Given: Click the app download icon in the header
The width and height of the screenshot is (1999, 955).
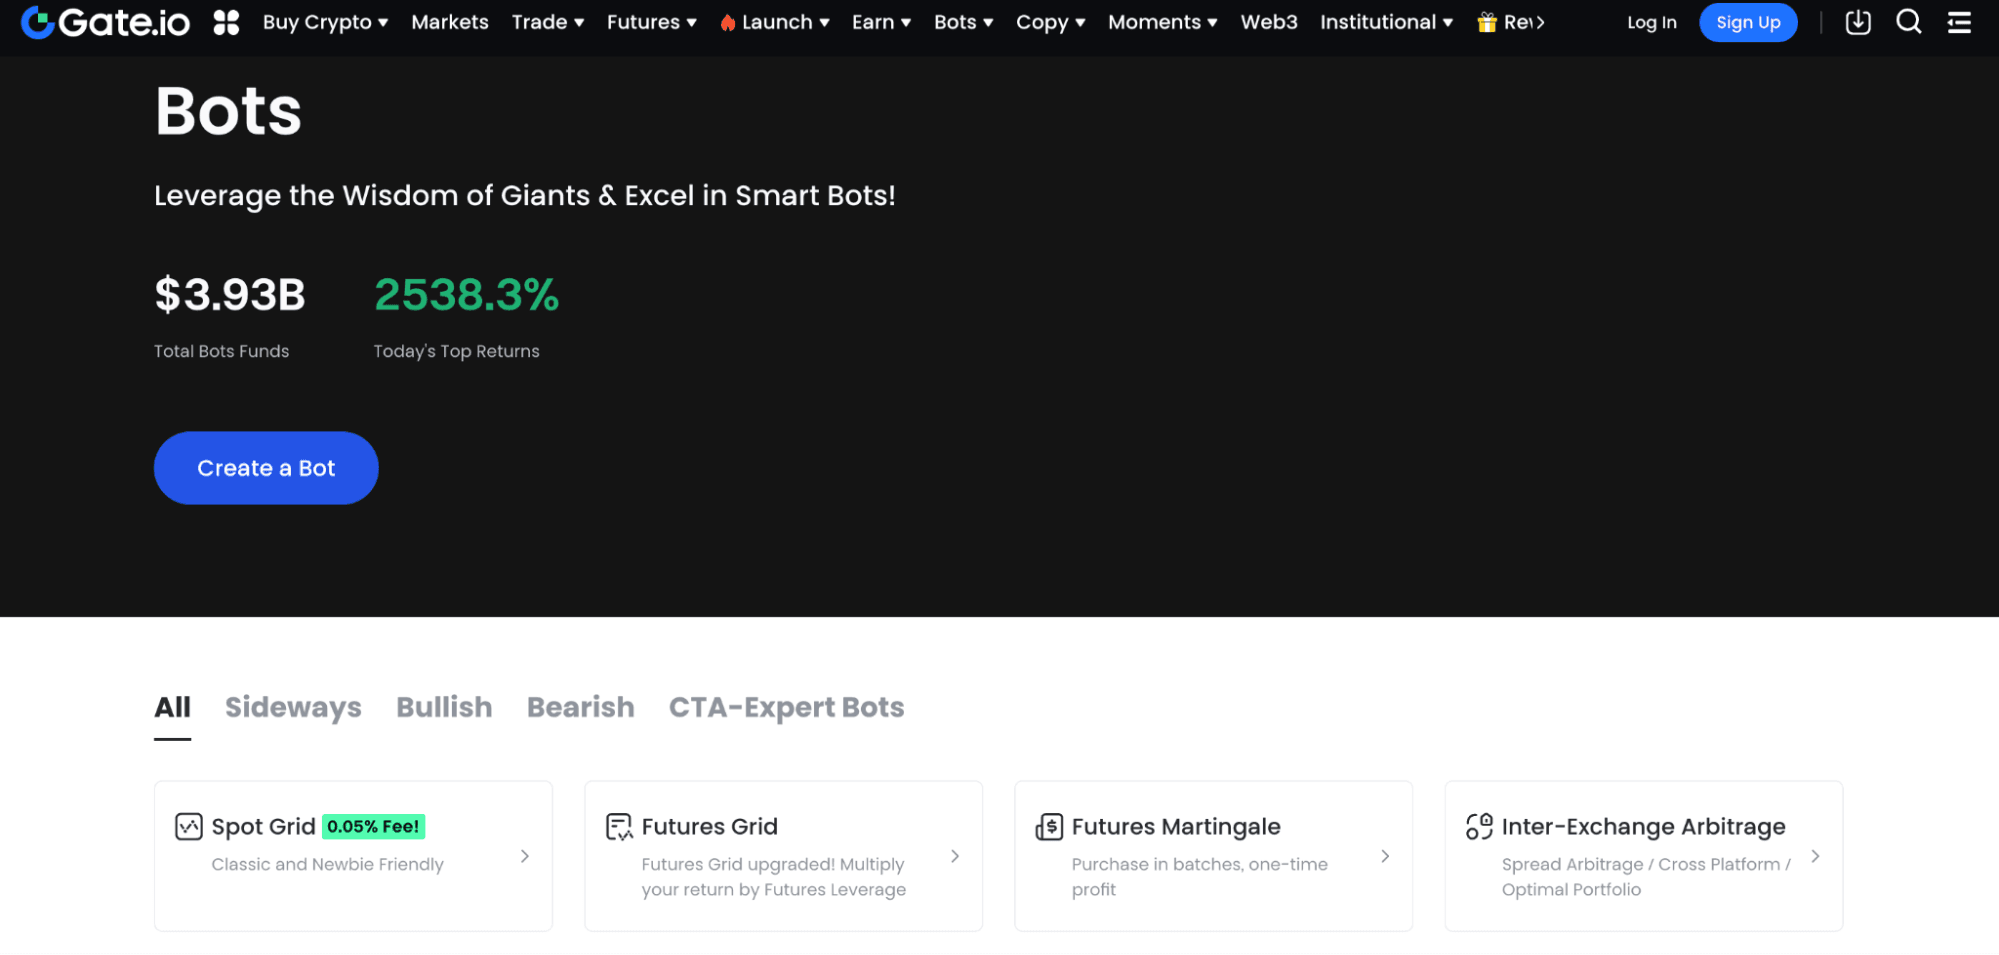Looking at the screenshot, I should tap(1857, 22).
